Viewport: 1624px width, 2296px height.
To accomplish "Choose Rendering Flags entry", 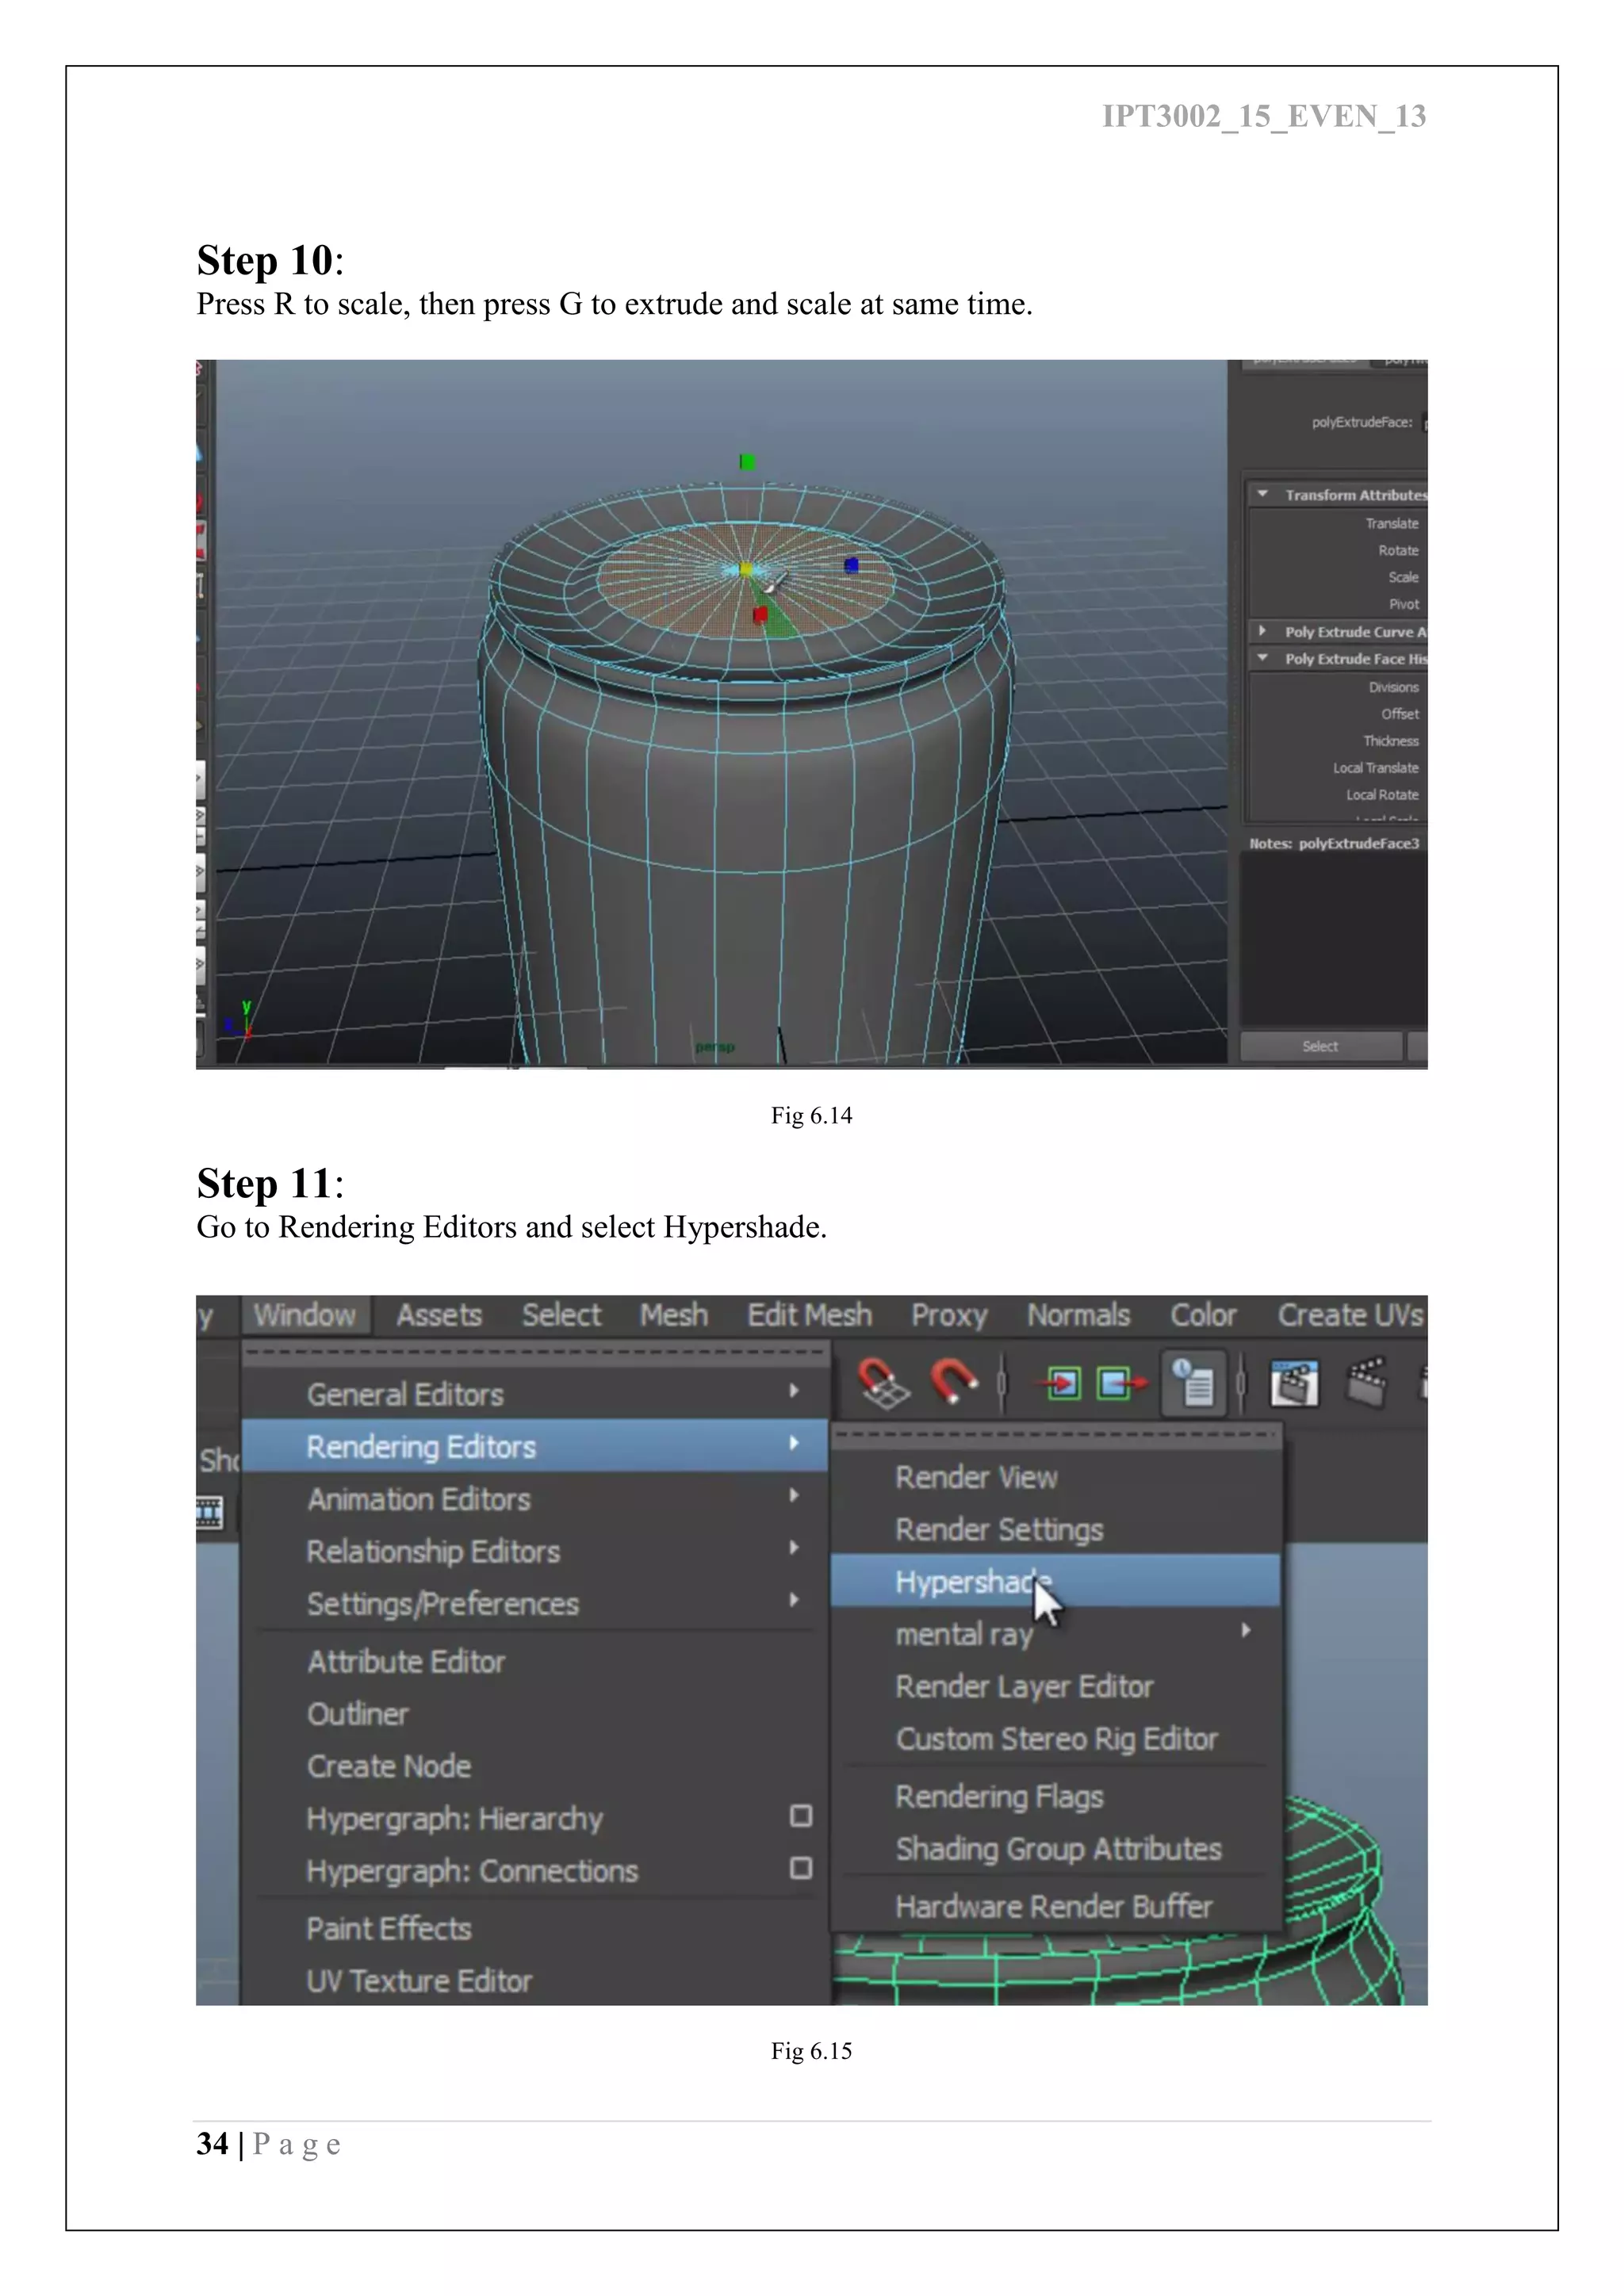I will (999, 1797).
